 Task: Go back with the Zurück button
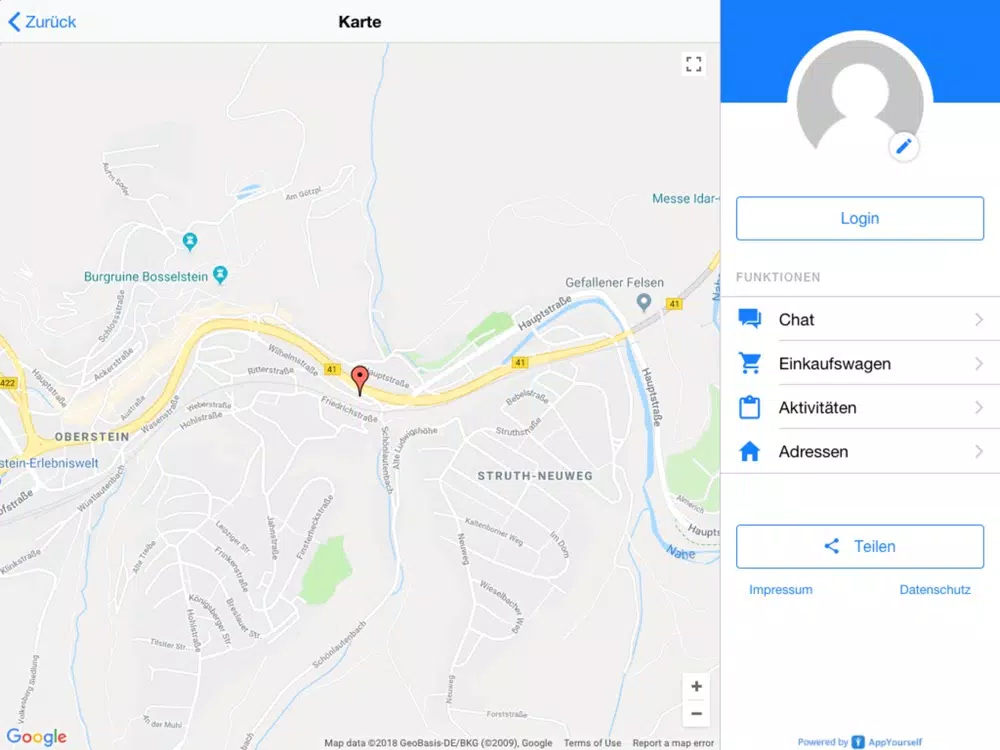[42, 22]
